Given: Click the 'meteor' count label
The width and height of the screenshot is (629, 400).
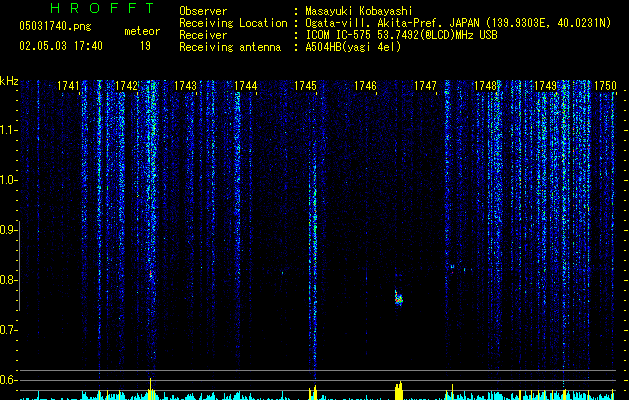Looking at the screenshot, I should (142, 31).
